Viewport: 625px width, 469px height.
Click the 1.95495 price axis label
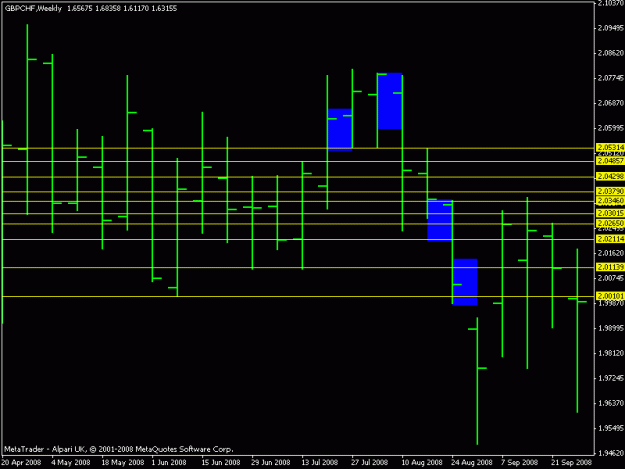[x=611, y=428]
